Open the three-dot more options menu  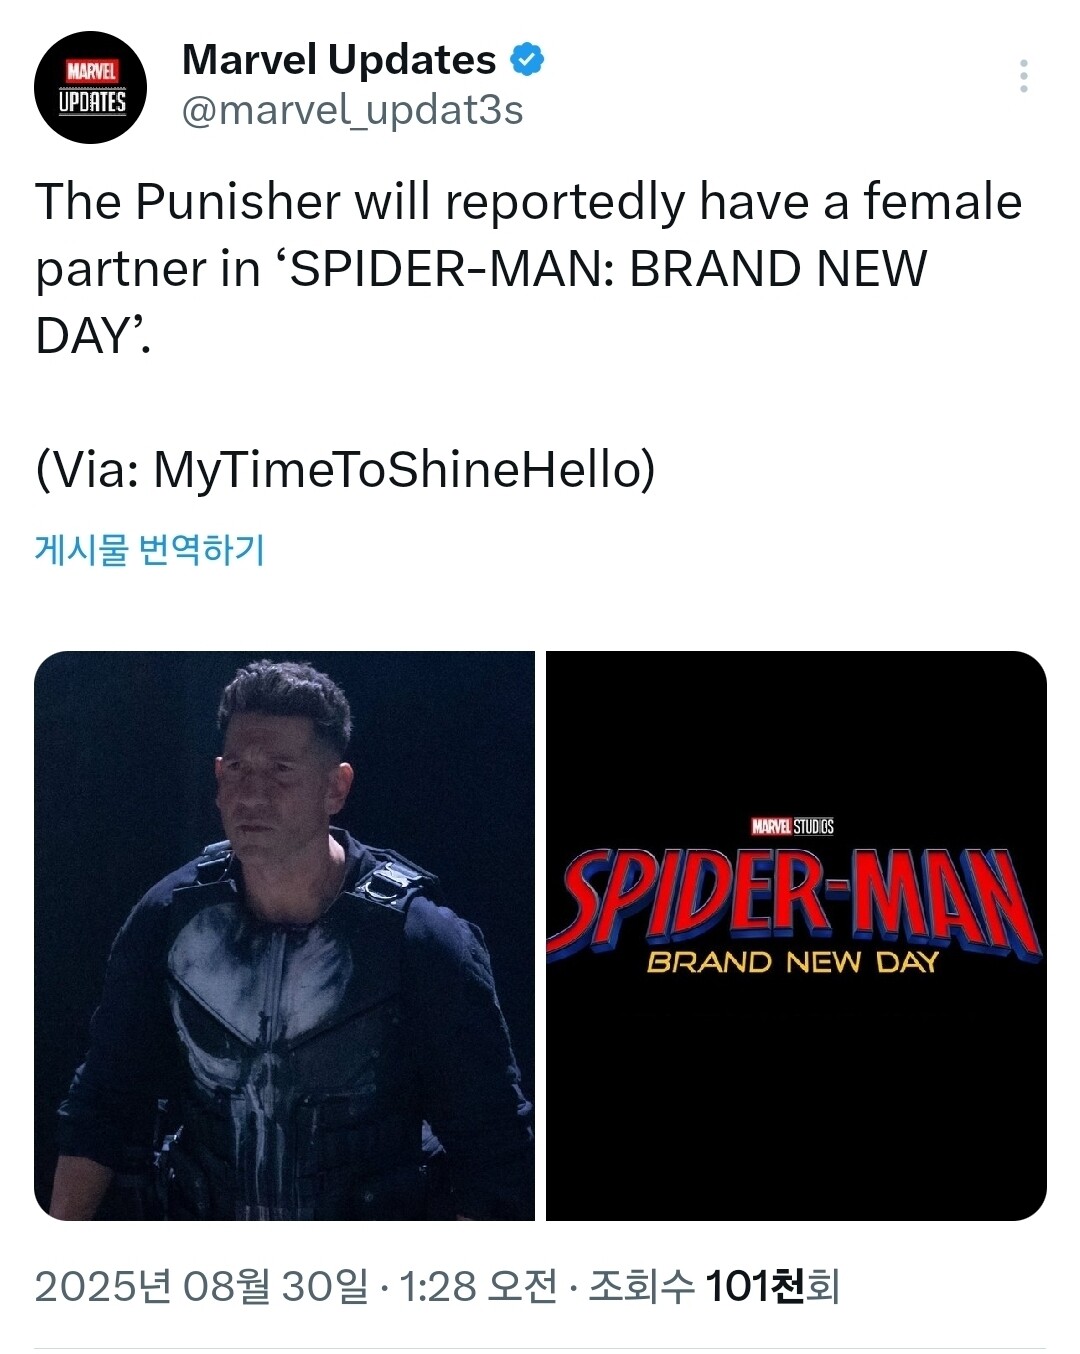pos(1023,76)
